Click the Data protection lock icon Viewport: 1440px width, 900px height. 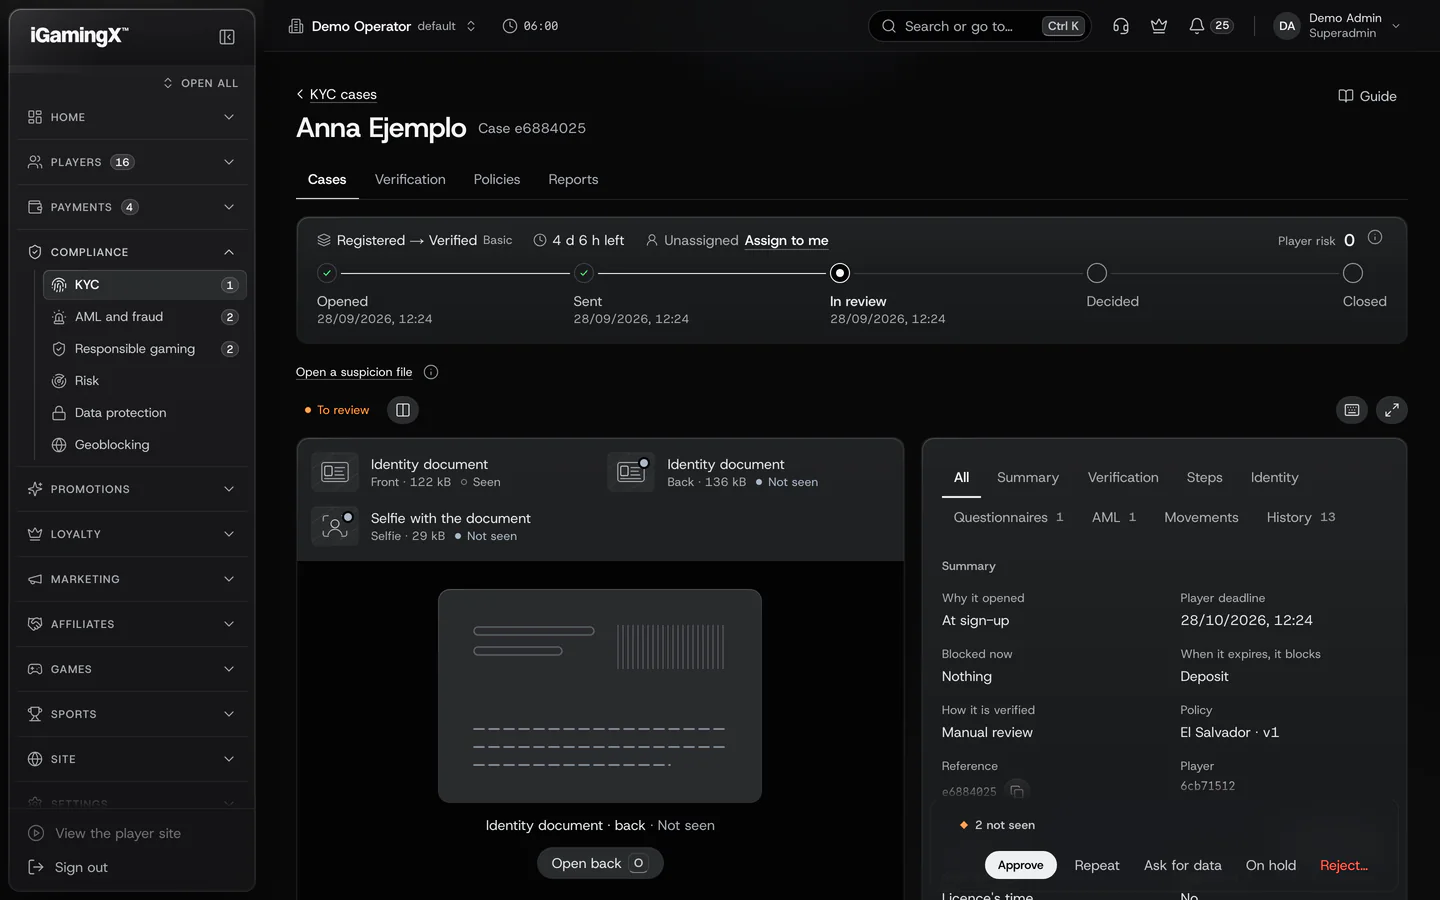pos(59,413)
